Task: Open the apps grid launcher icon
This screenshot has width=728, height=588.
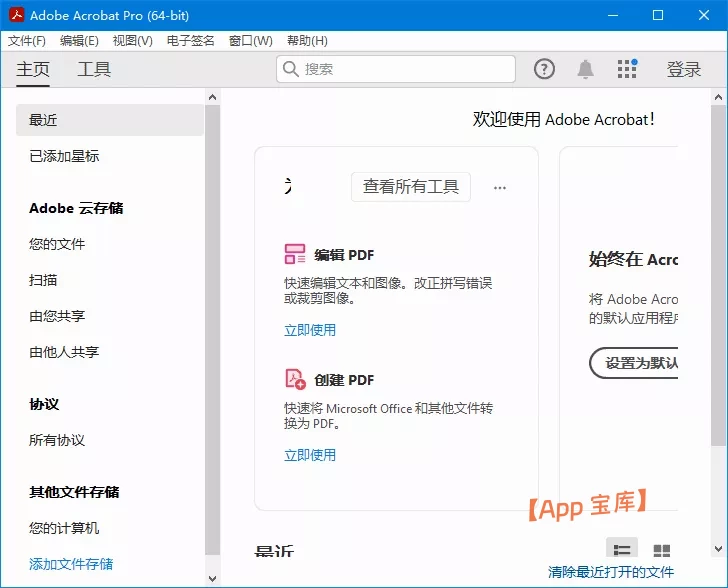Action: 627,69
